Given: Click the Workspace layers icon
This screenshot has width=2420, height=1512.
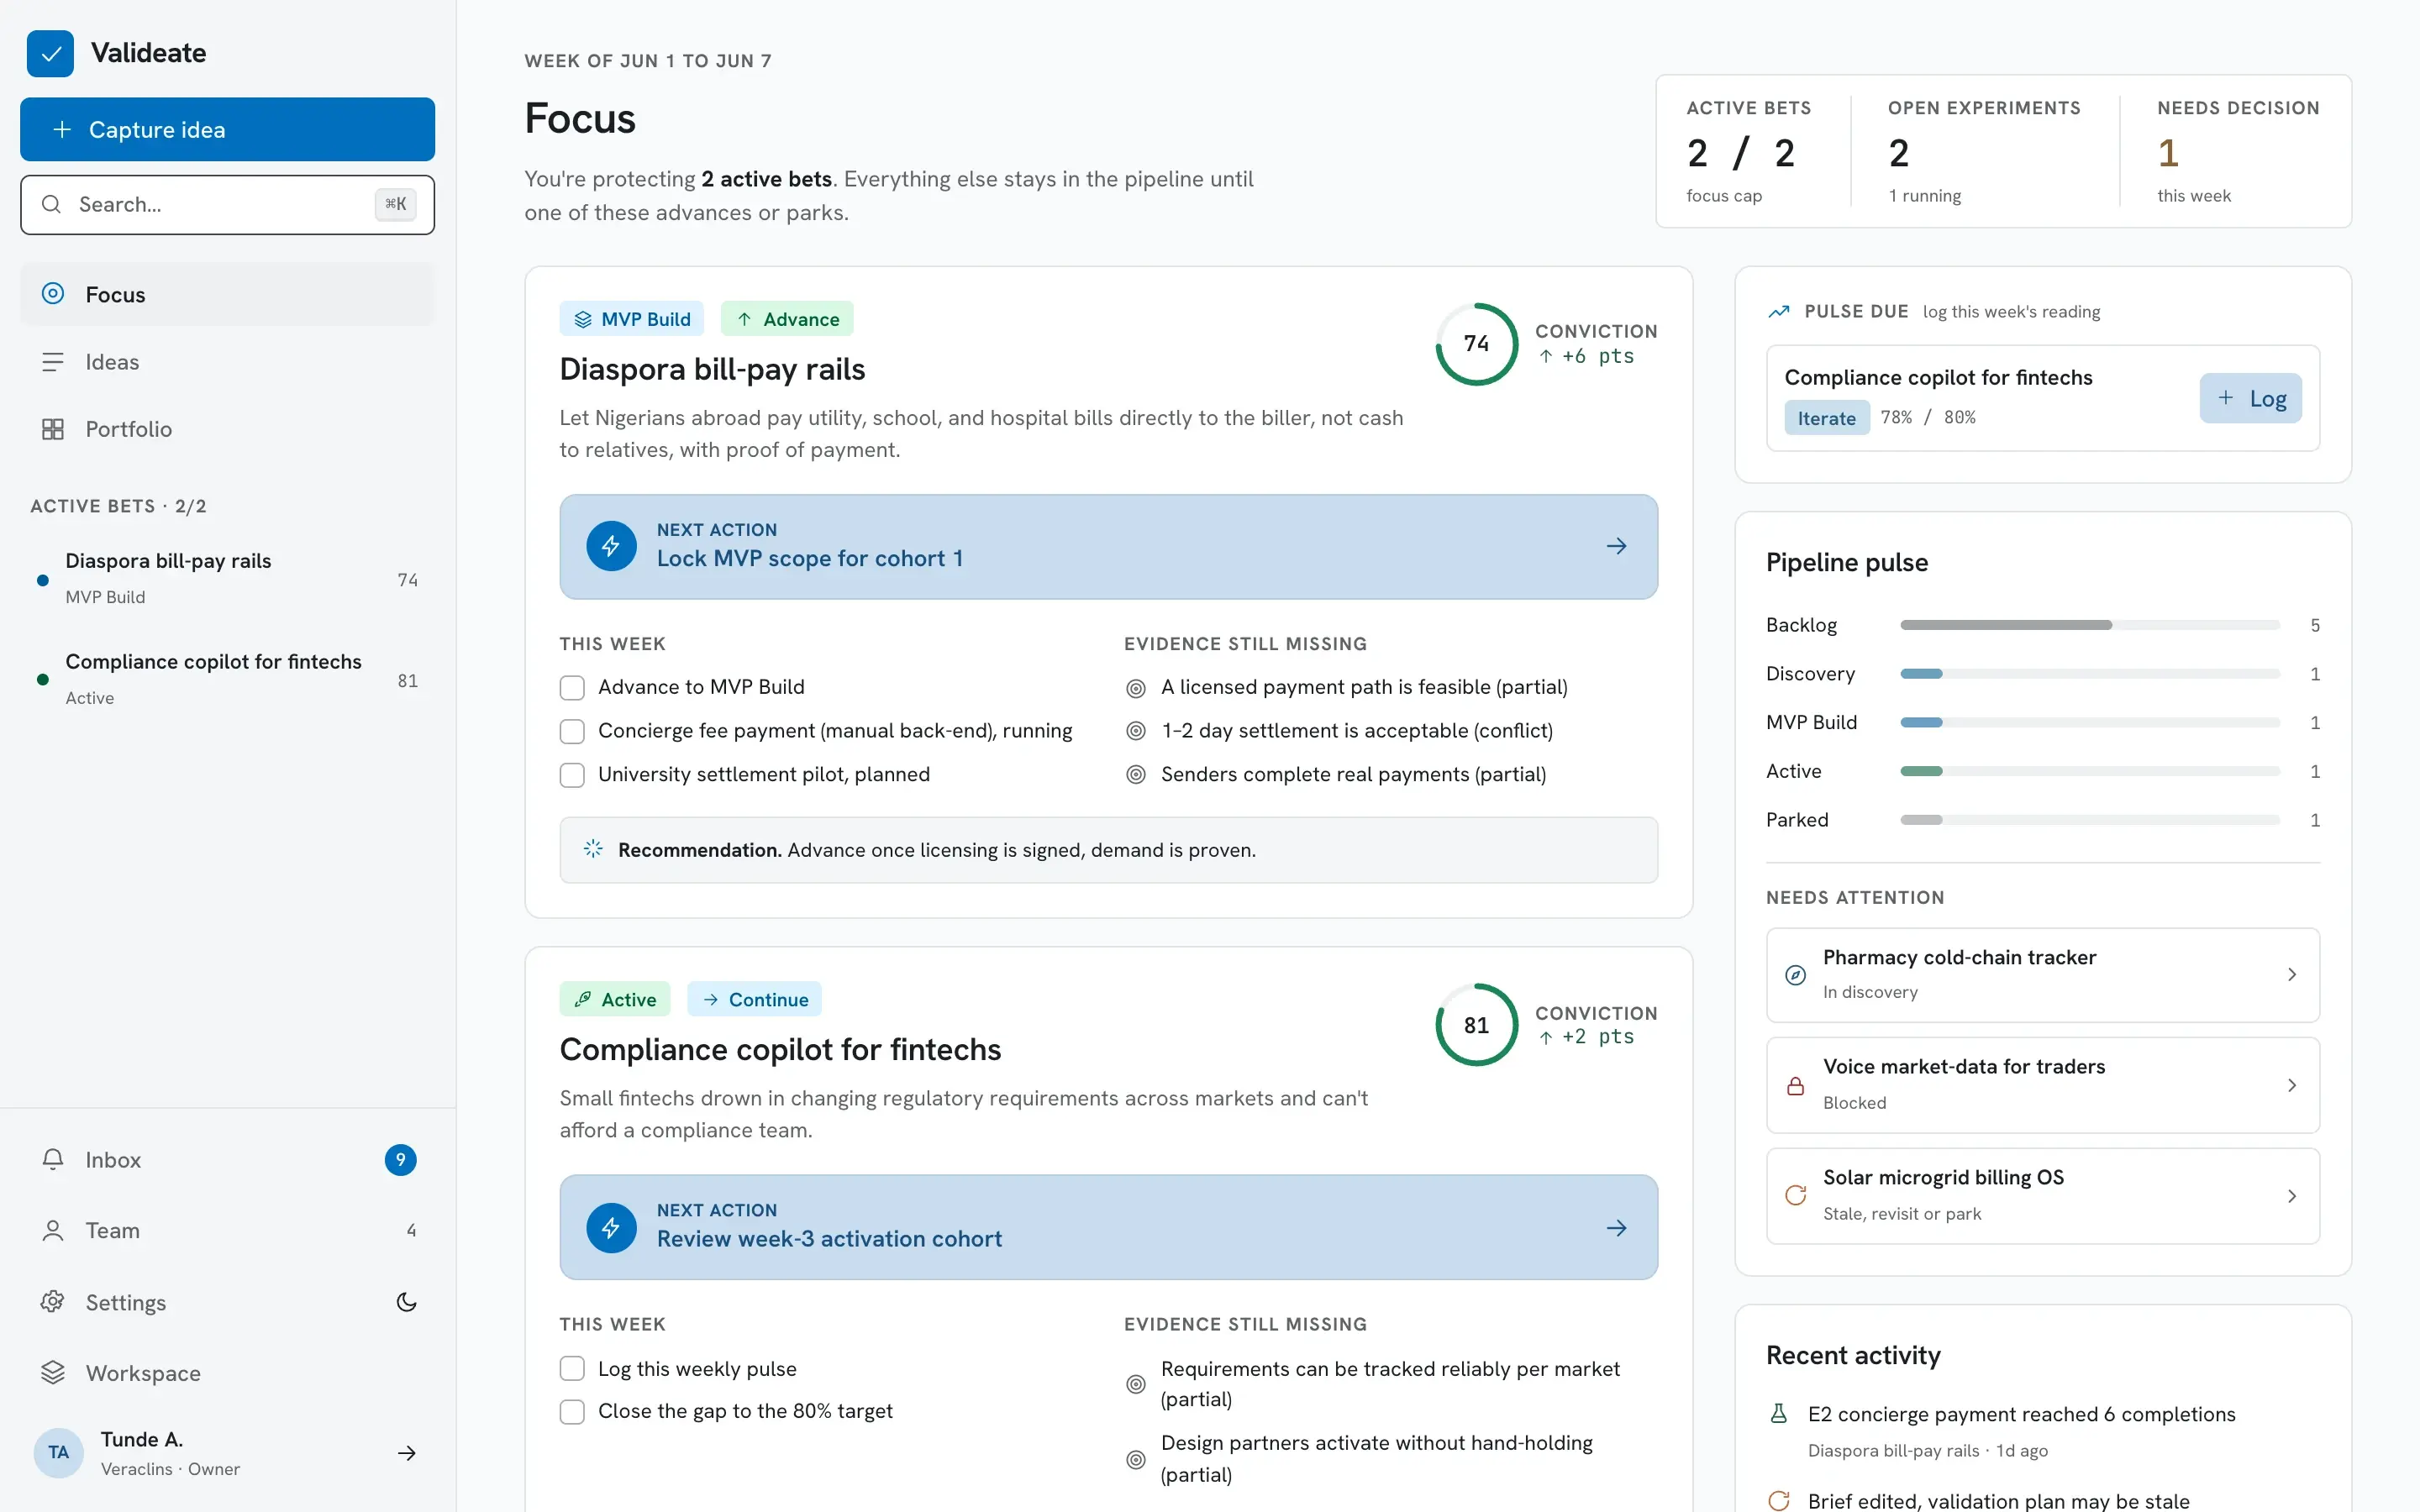Looking at the screenshot, I should (53, 1373).
